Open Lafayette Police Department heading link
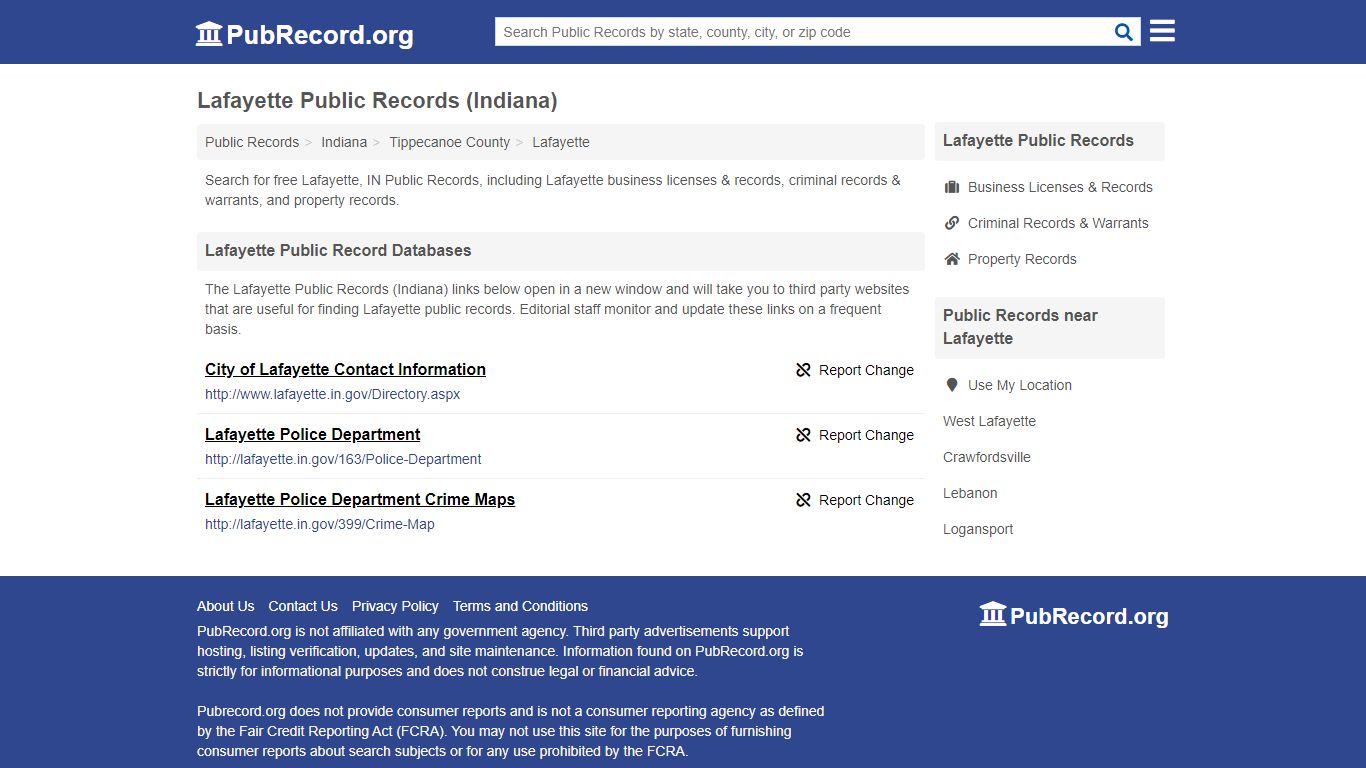Screen dimensions: 1366x768 pos(312,434)
